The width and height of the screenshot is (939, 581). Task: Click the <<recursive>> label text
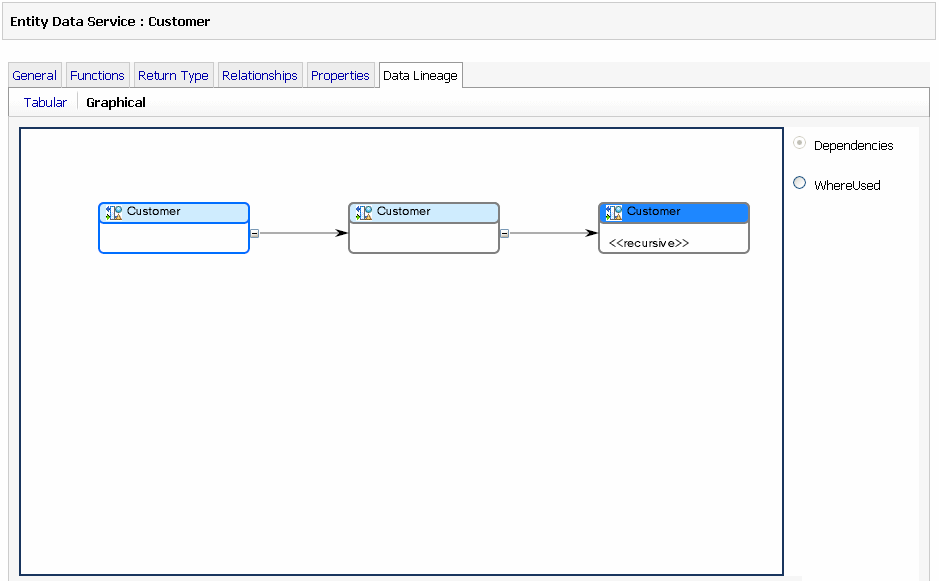coord(649,243)
